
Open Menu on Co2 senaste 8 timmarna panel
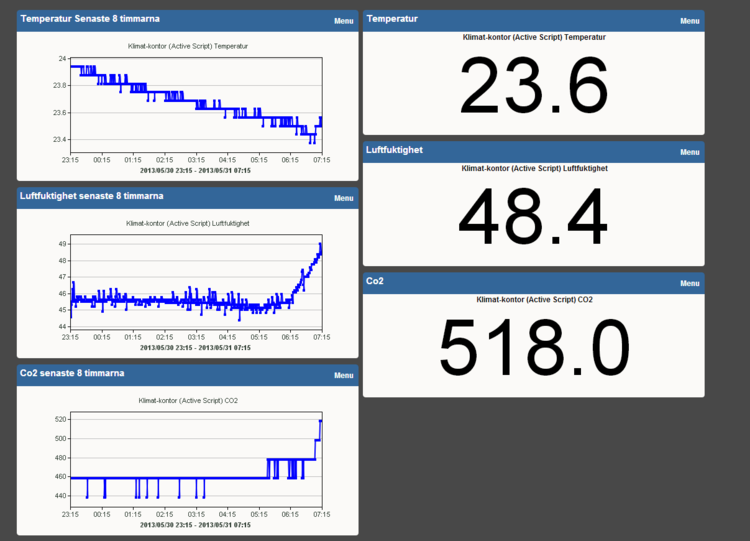pyautogui.click(x=343, y=375)
